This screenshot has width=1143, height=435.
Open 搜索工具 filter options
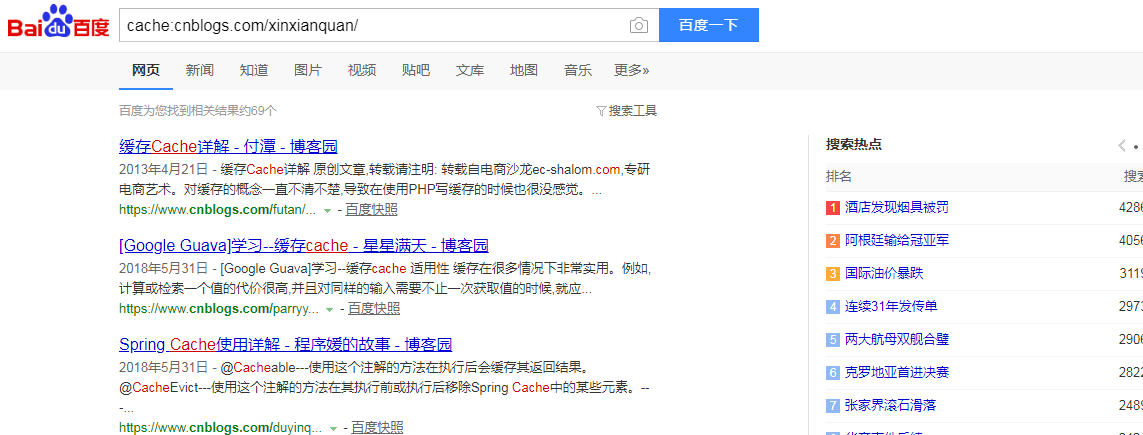[626, 111]
